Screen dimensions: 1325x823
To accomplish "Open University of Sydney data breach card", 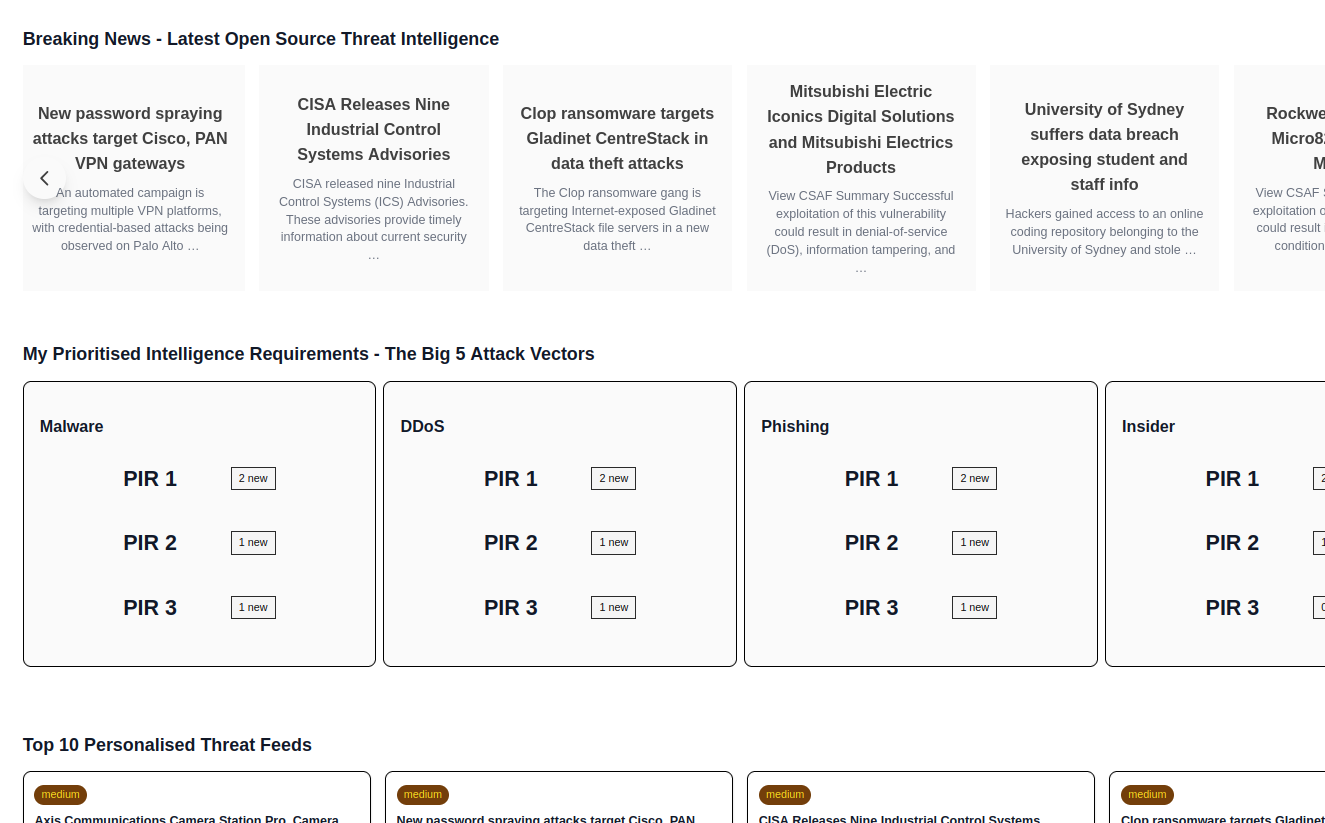I will pyautogui.click(x=1104, y=147).
